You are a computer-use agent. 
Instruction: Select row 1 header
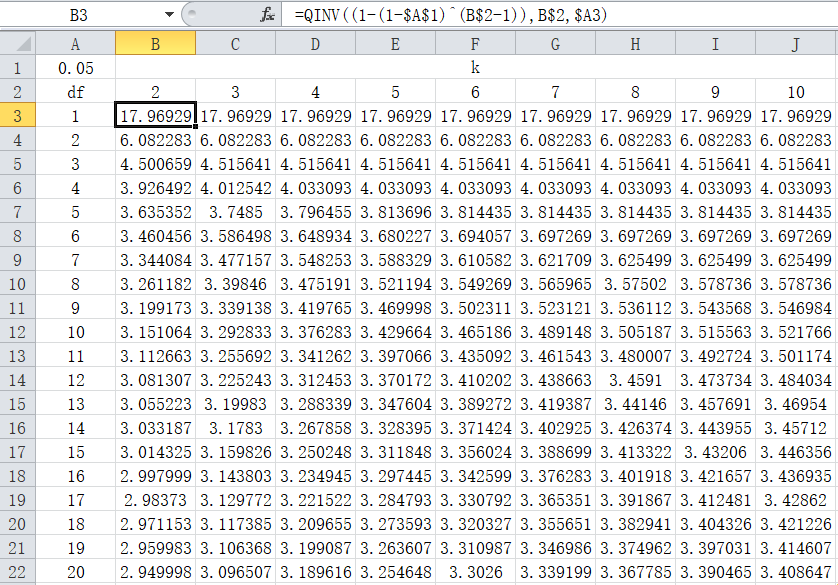point(18,67)
